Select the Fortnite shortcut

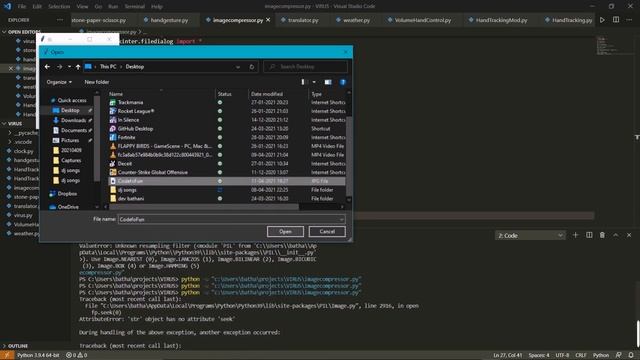tap(126, 138)
